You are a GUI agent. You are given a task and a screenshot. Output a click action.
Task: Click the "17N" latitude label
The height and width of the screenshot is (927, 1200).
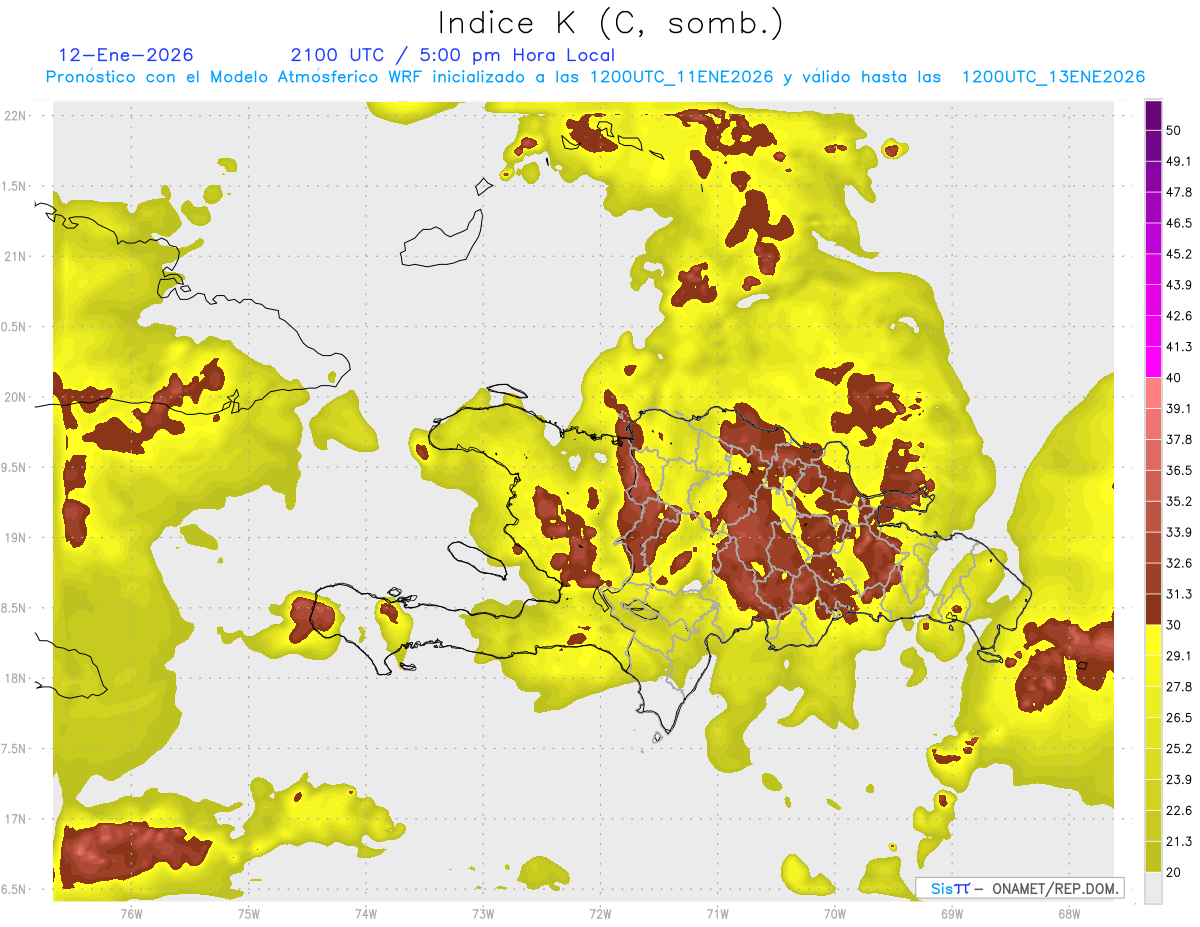[17, 819]
